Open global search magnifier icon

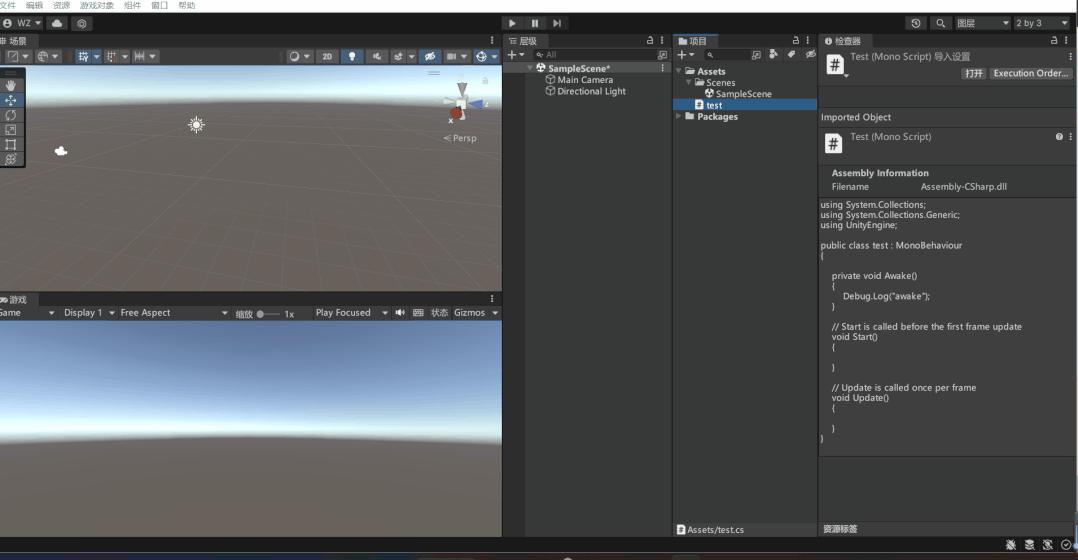940,23
